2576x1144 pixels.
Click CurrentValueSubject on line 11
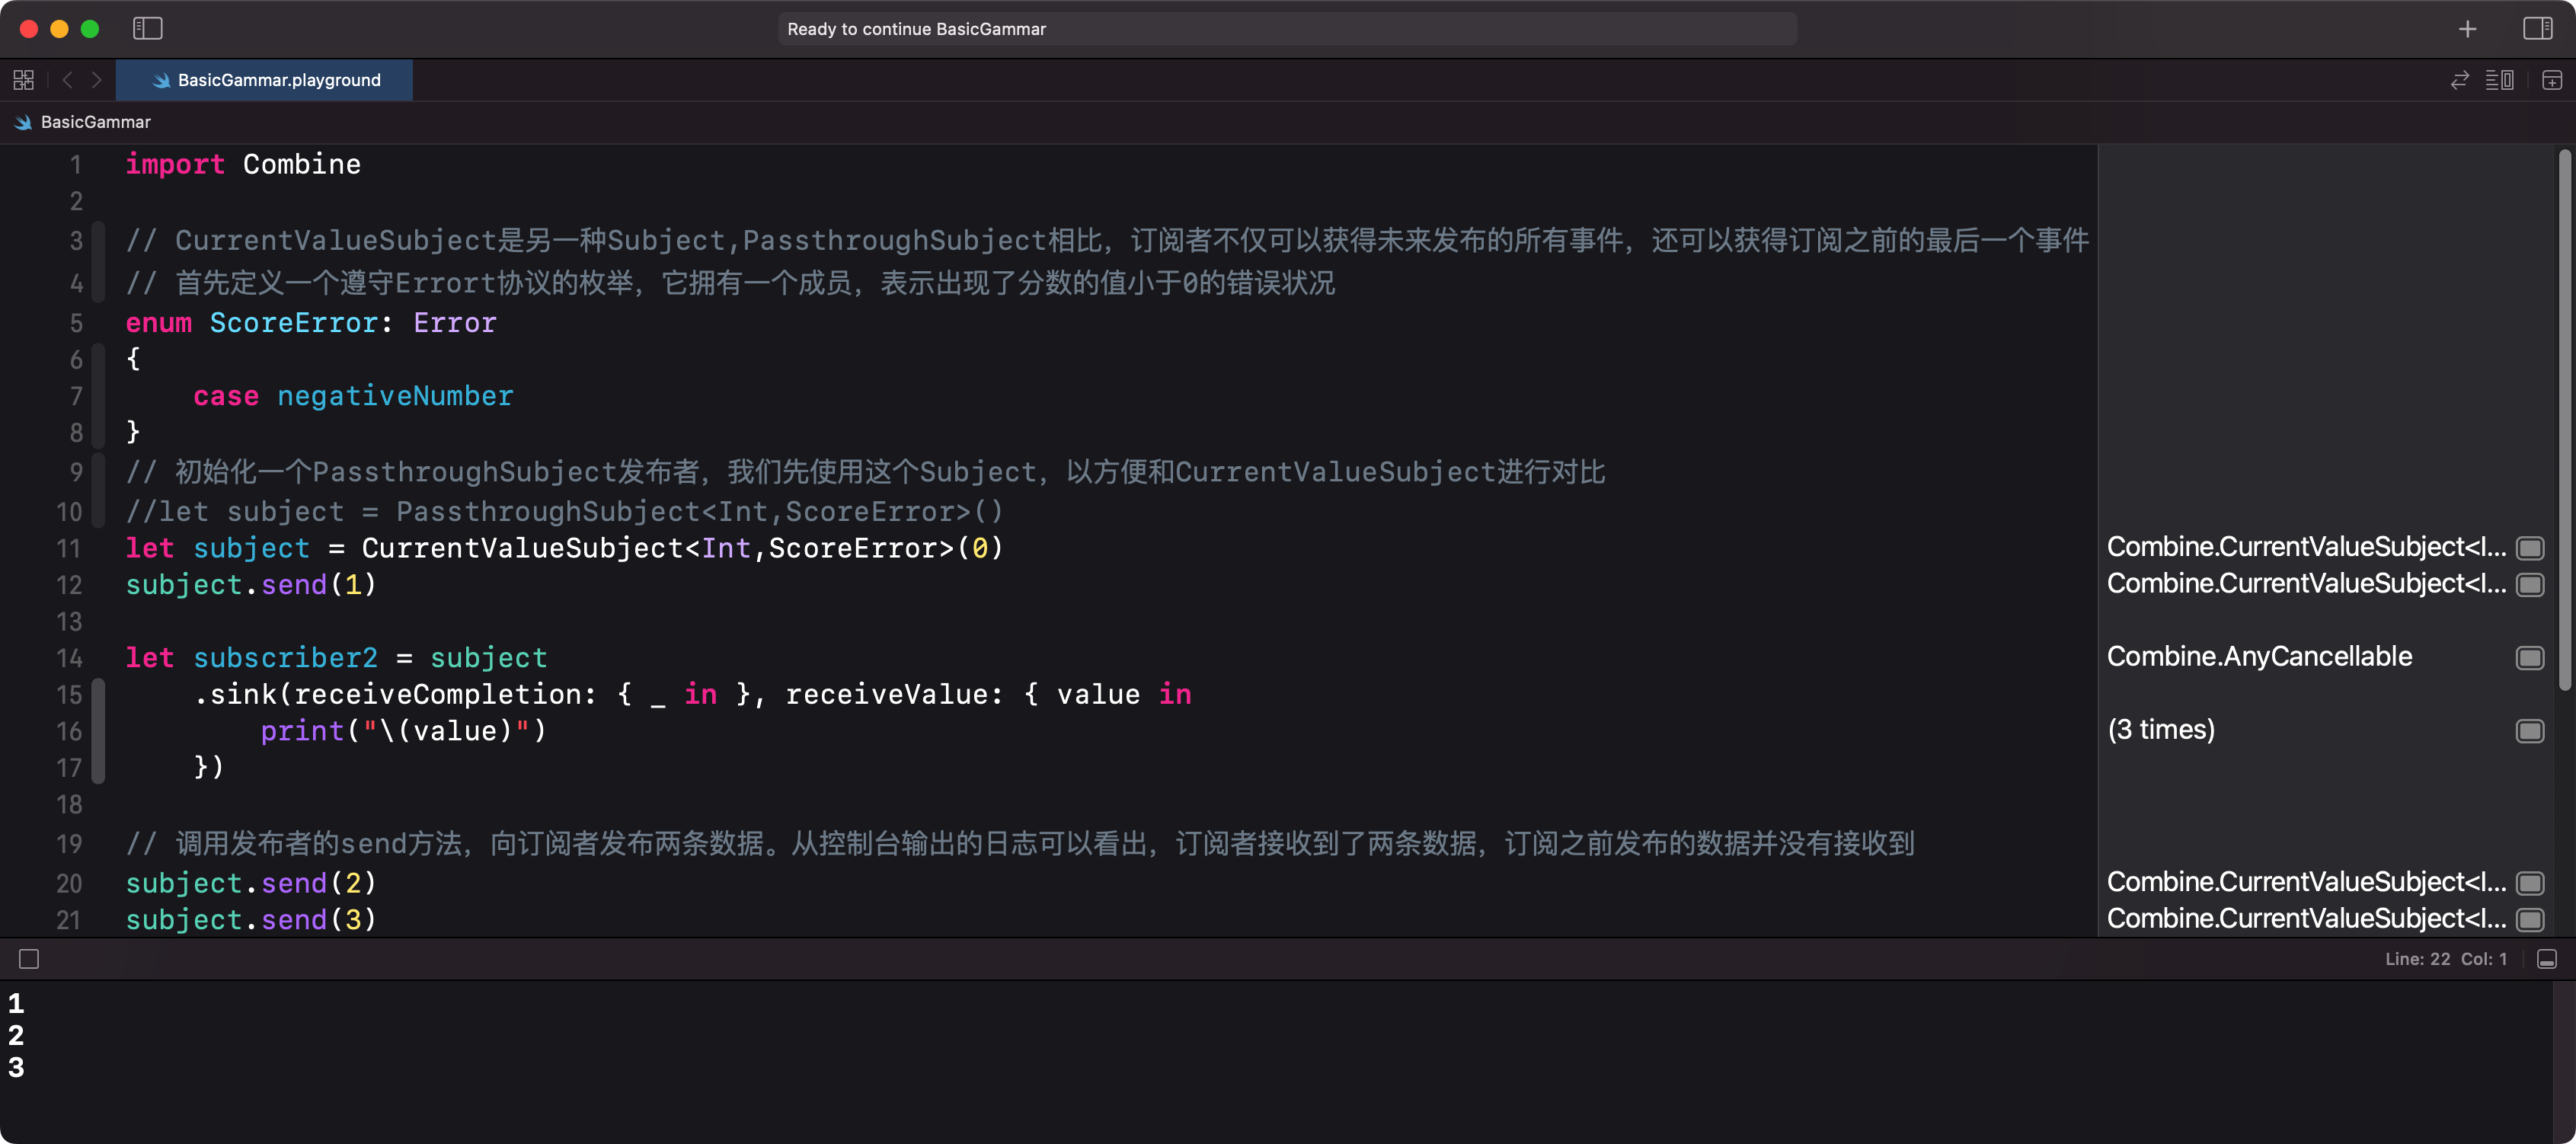[x=523, y=548]
